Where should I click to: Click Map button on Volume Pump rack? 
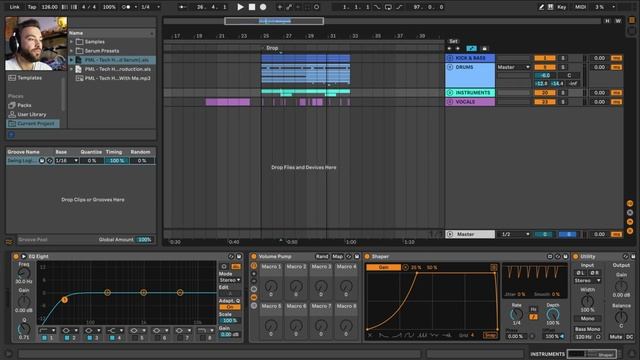tap(337, 256)
